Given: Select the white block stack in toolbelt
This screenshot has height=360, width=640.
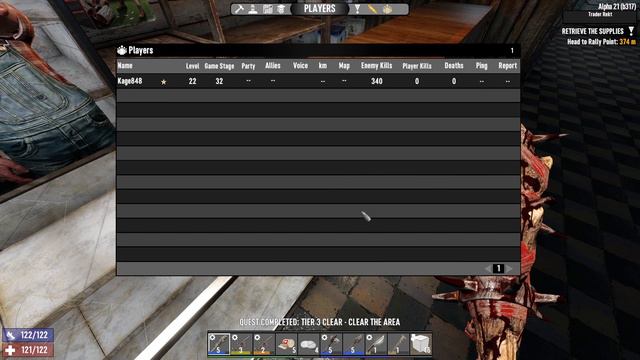Looking at the screenshot, I should 421,344.
